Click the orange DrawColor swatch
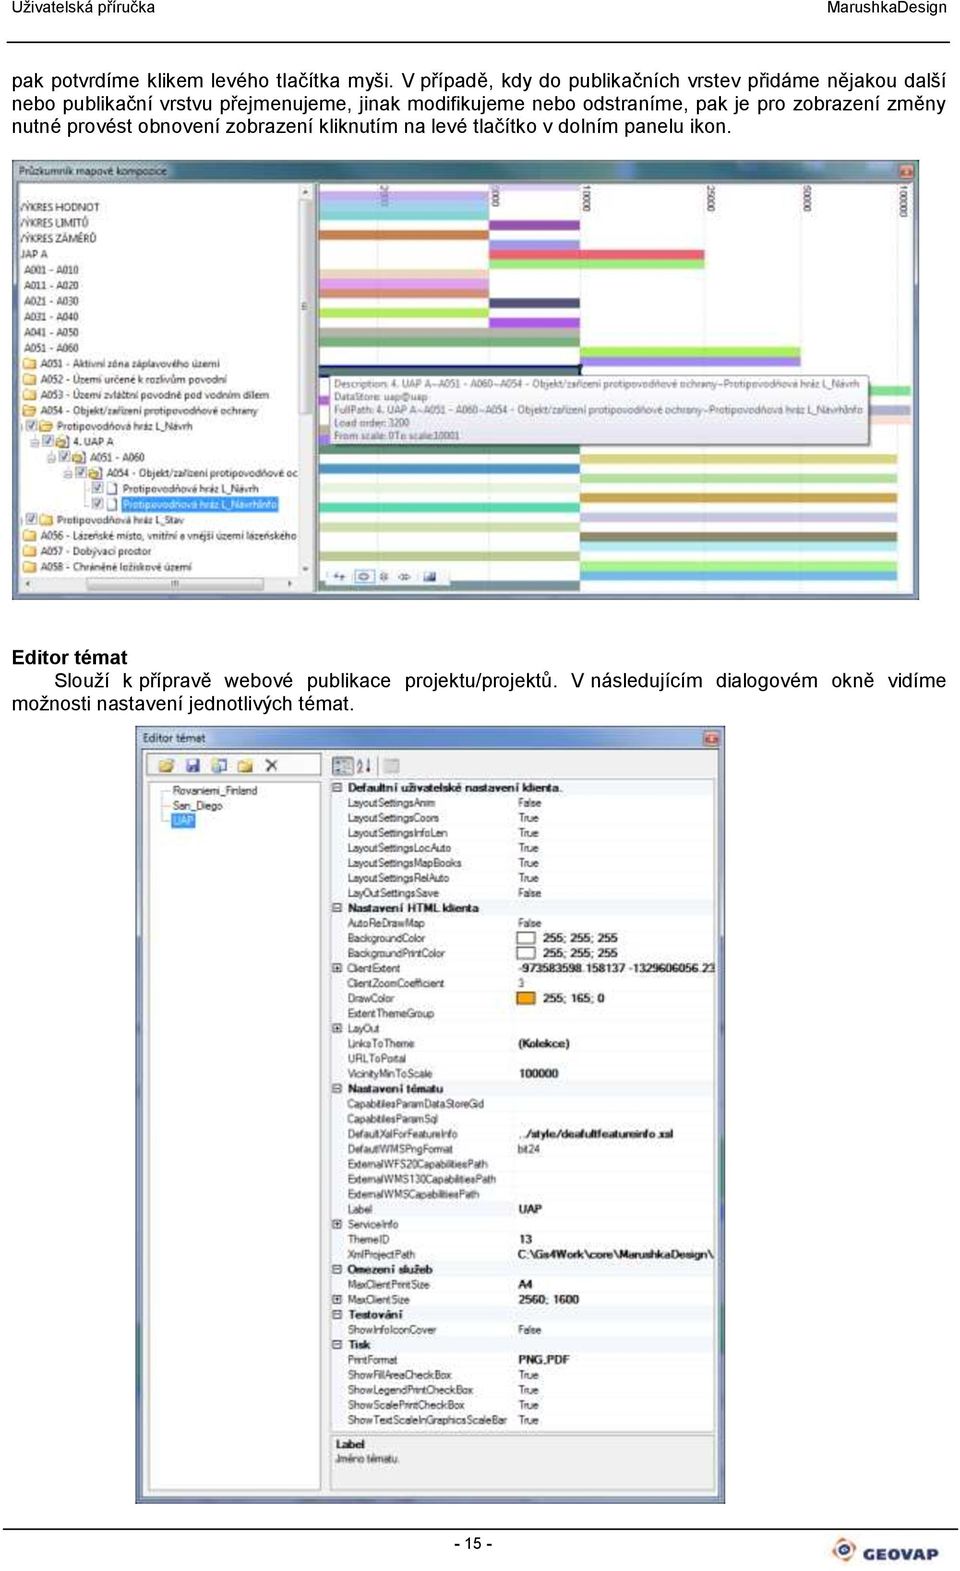The image size is (960, 1571). [526, 998]
